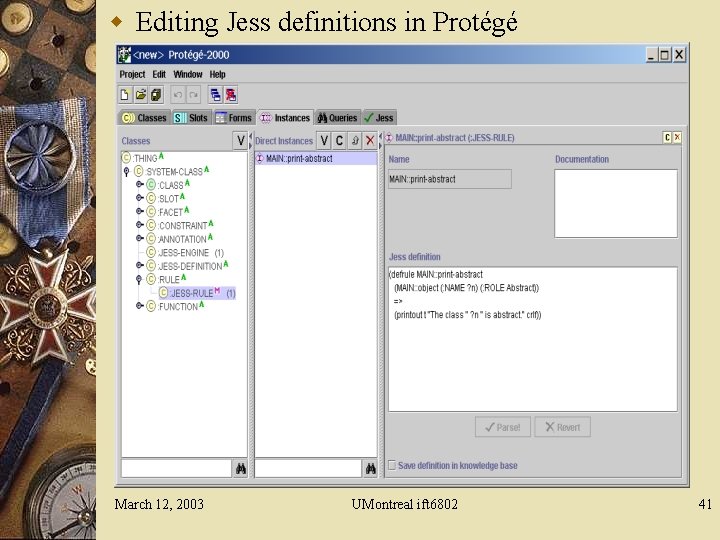This screenshot has width=720, height=540.
Task: Click the Save Project toolbar icon
Action: point(156,95)
